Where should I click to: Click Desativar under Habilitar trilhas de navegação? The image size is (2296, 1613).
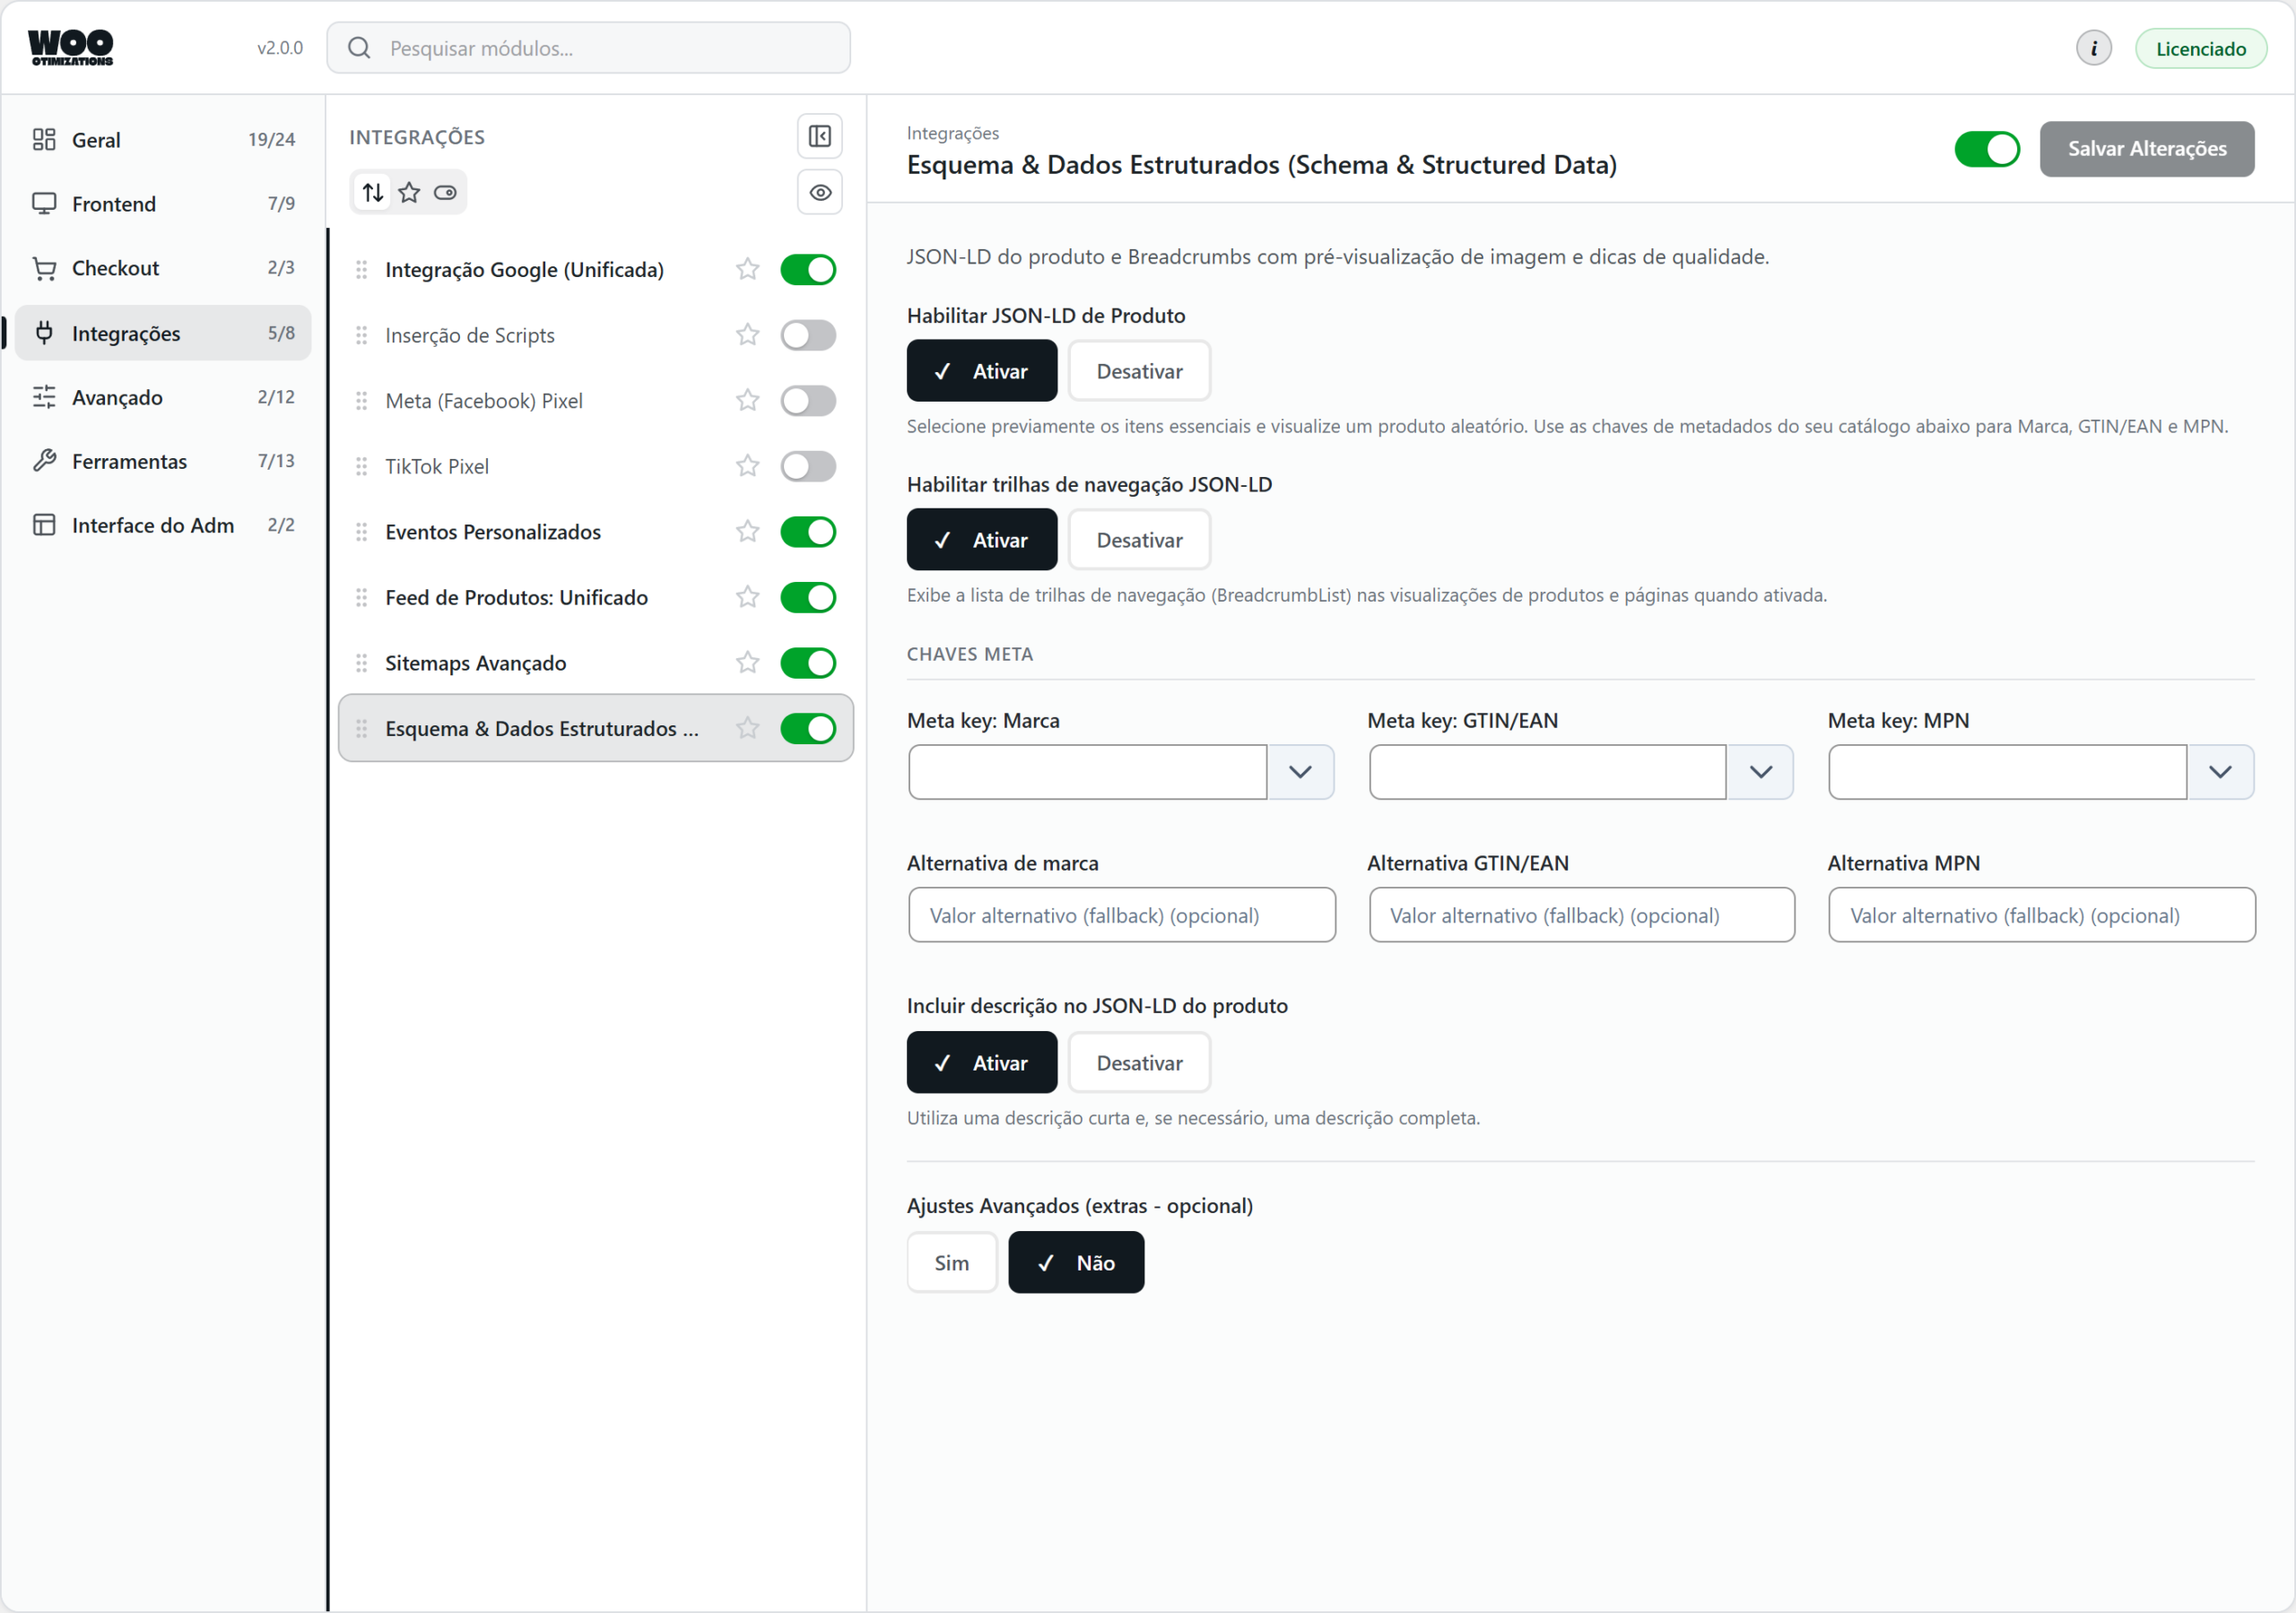1139,540
